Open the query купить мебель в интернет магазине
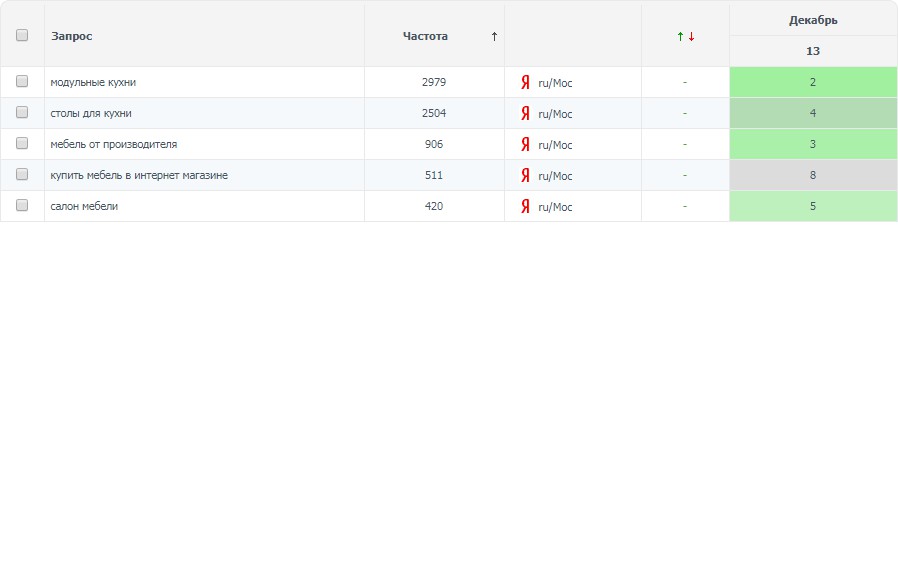The image size is (898, 580). (x=139, y=175)
